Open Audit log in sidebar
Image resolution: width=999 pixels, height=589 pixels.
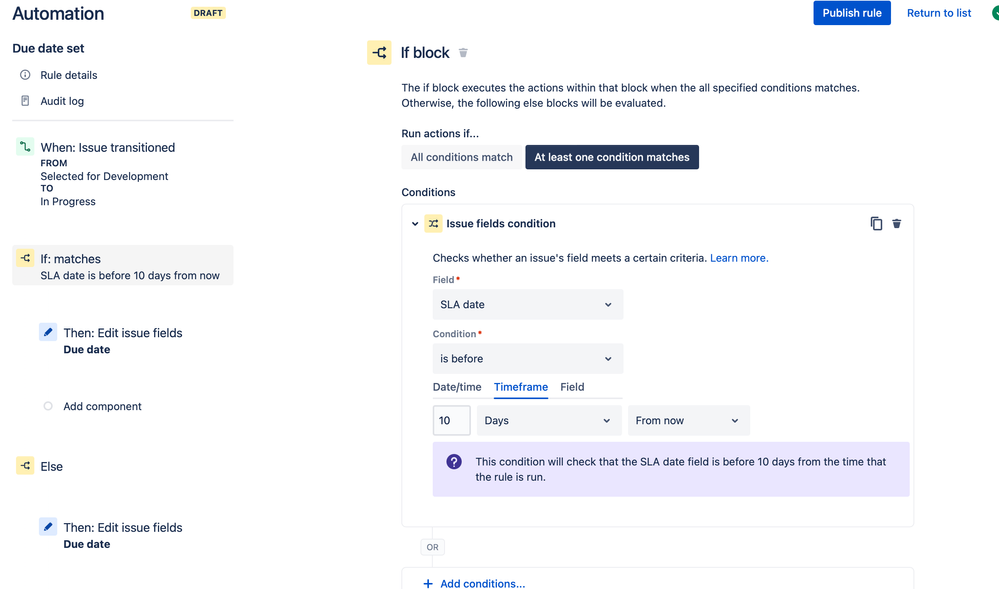62,101
